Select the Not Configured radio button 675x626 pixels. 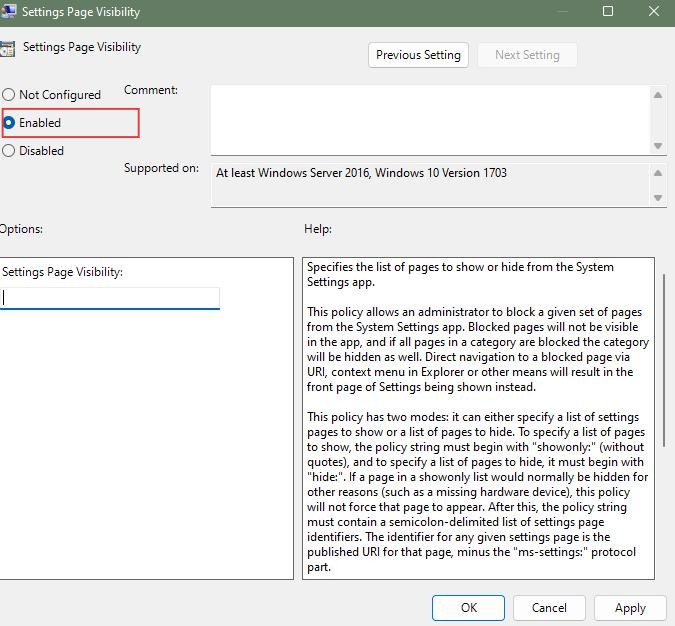pos(9,95)
